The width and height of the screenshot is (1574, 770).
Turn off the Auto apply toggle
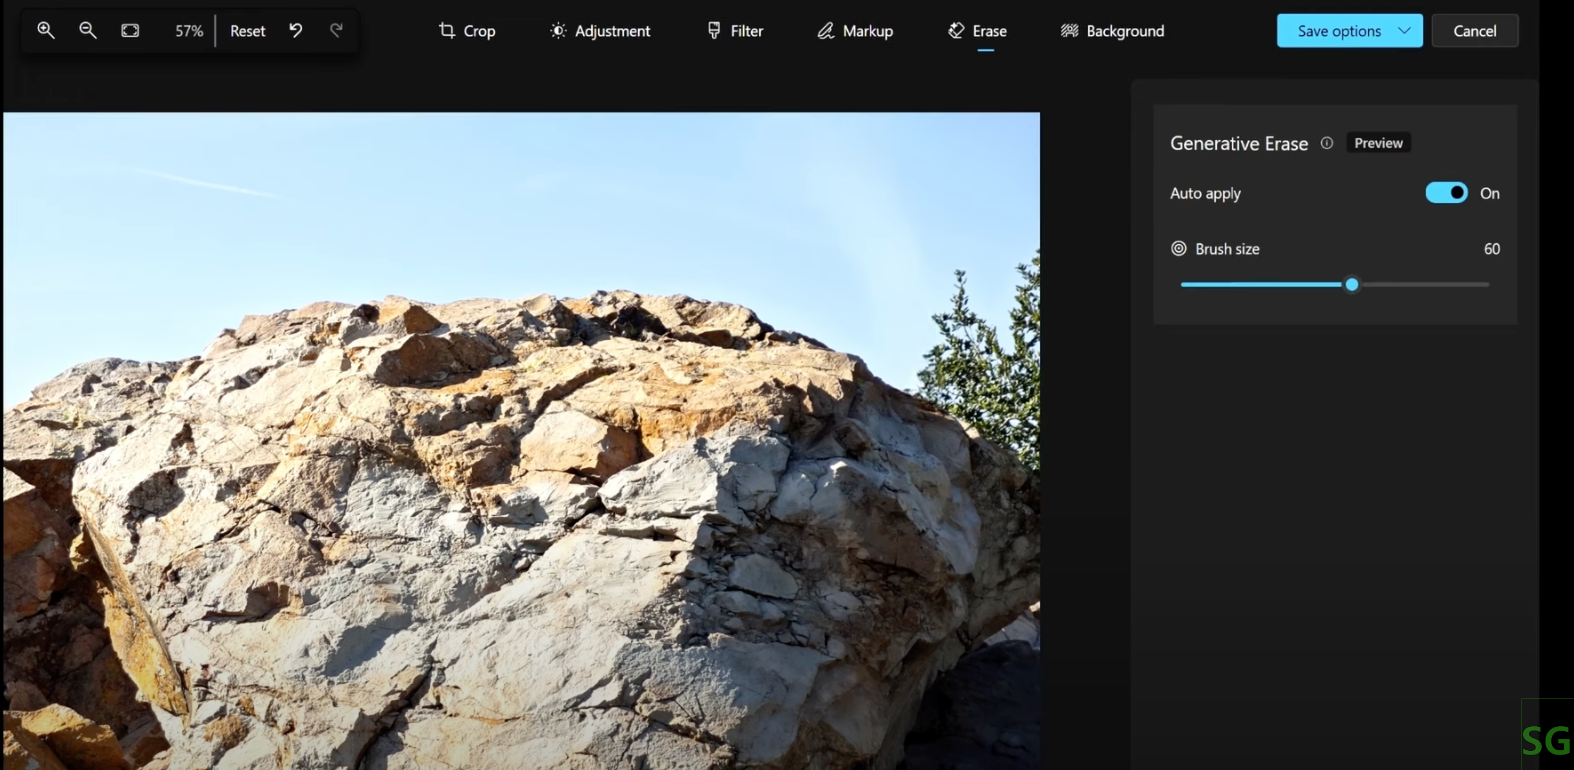click(x=1446, y=193)
